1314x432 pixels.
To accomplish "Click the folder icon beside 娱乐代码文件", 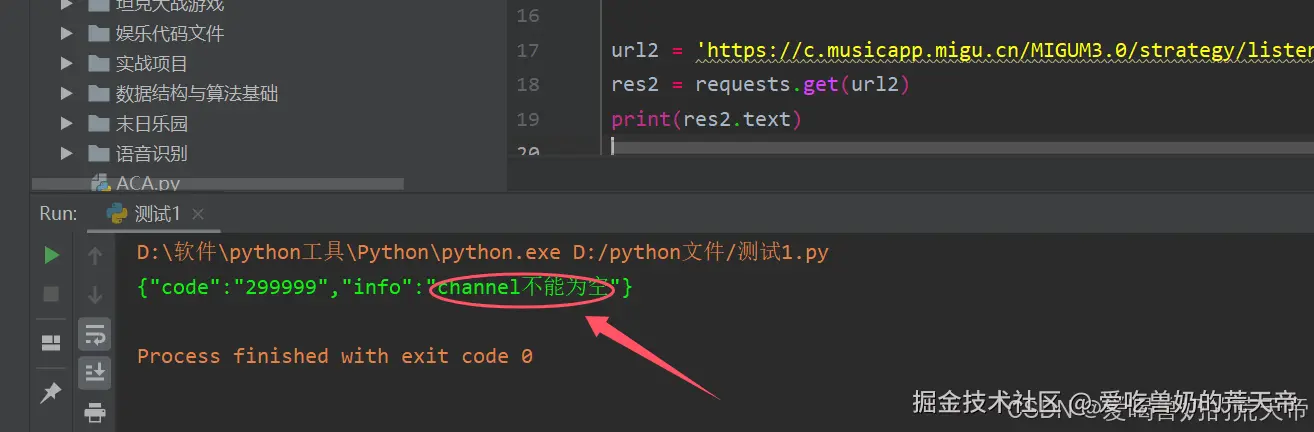I will click(98, 33).
